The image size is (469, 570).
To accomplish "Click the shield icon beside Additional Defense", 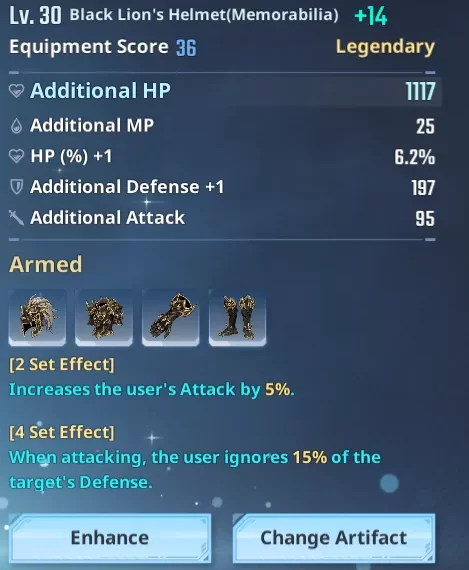I will click(x=16, y=187).
